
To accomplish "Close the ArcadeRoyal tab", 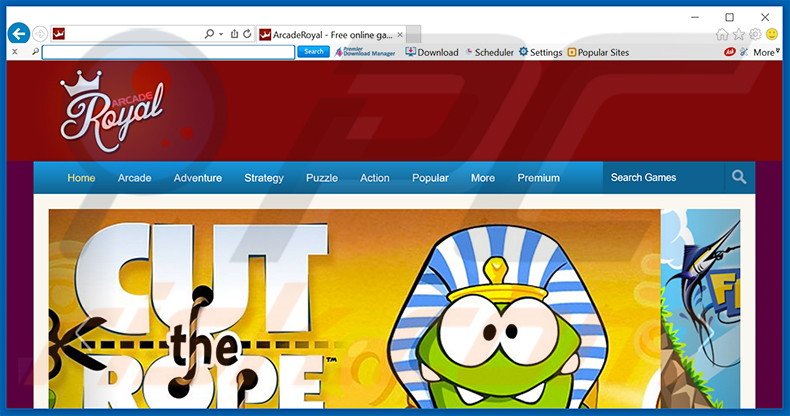I will point(400,35).
